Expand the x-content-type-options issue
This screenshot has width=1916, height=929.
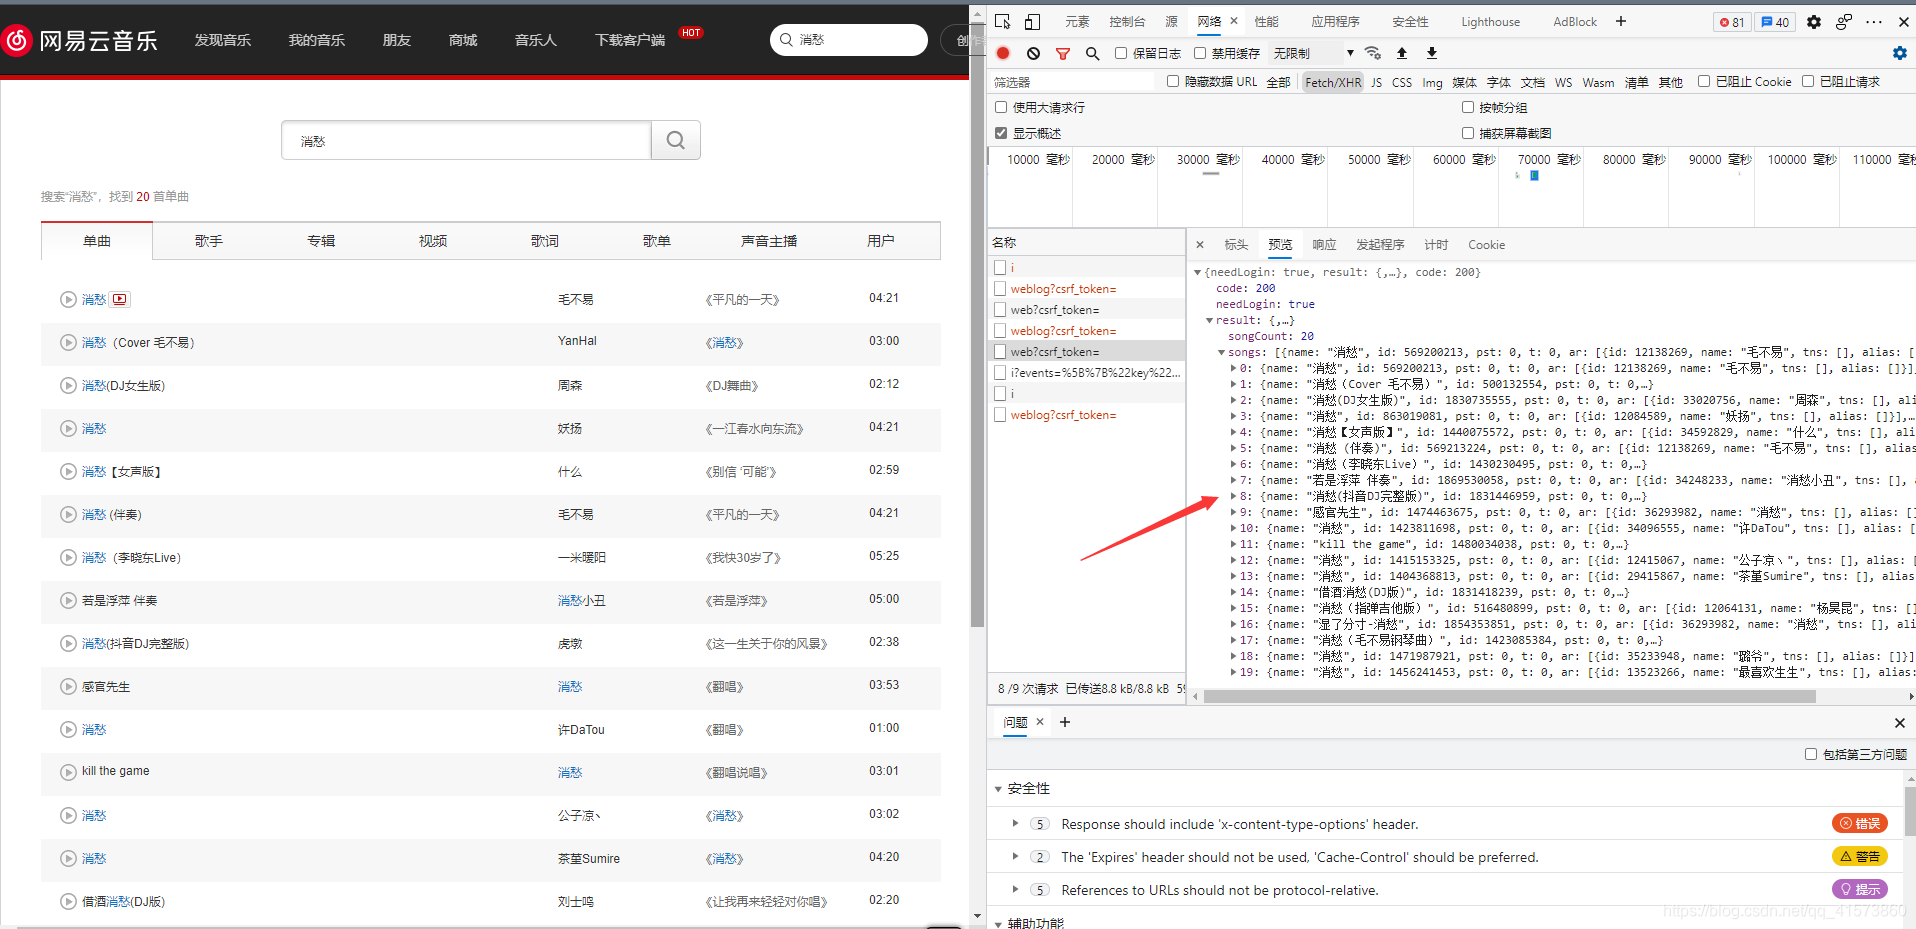click(x=1015, y=823)
